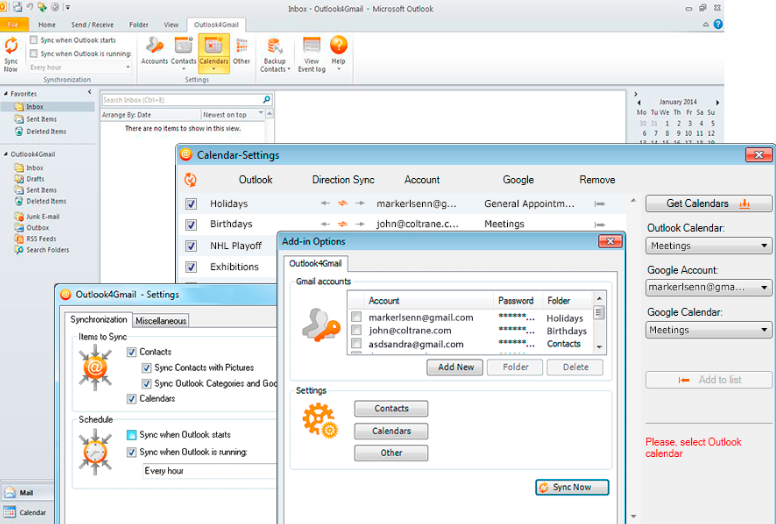This screenshot has height=524, width=776.
Task: Switch to Calendar navigation pane
Action: click(x=26, y=513)
